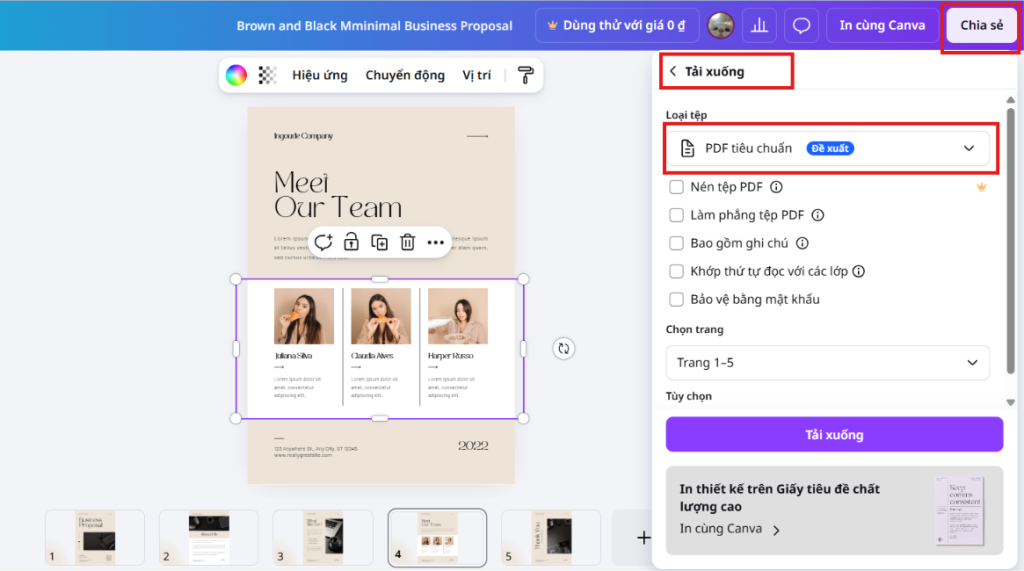Duplicate the selected element
The image size is (1024, 571).
[379, 242]
